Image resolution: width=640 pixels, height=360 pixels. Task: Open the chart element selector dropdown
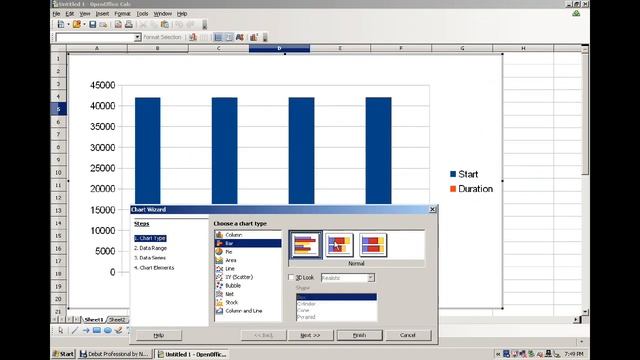pyautogui.click(x=138, y=38)
